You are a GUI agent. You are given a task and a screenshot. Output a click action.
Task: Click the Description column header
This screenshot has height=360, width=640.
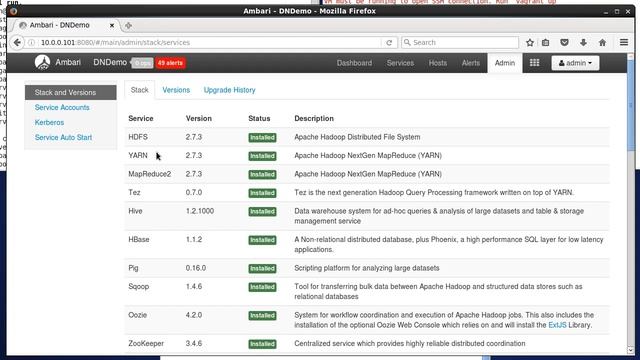click(x=314, y=118)
